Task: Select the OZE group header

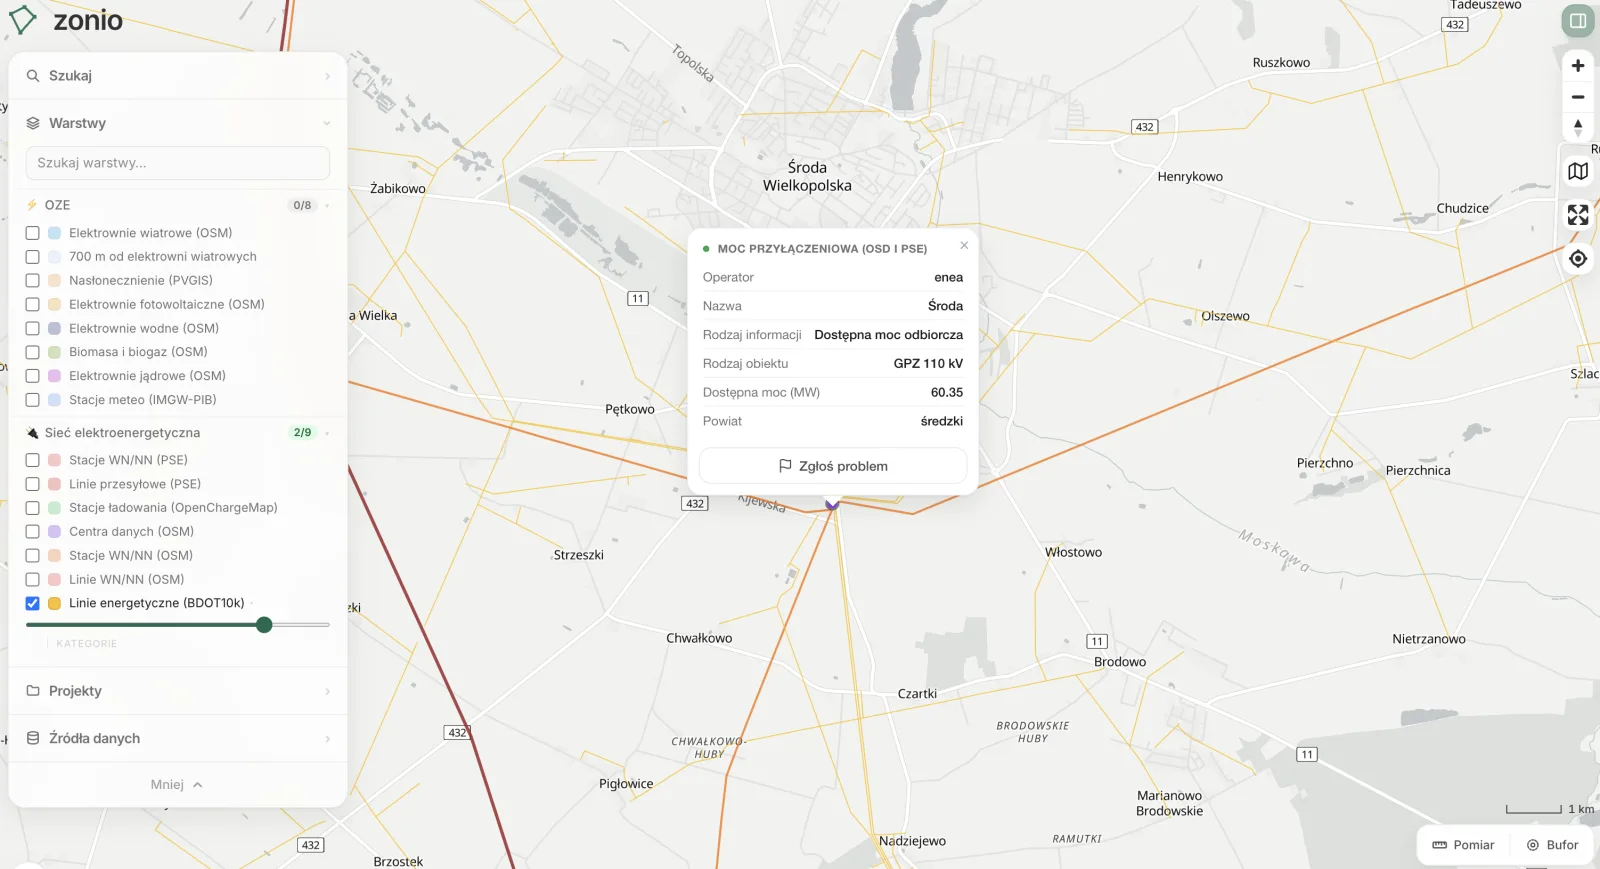Action: [x=178, y=205]
